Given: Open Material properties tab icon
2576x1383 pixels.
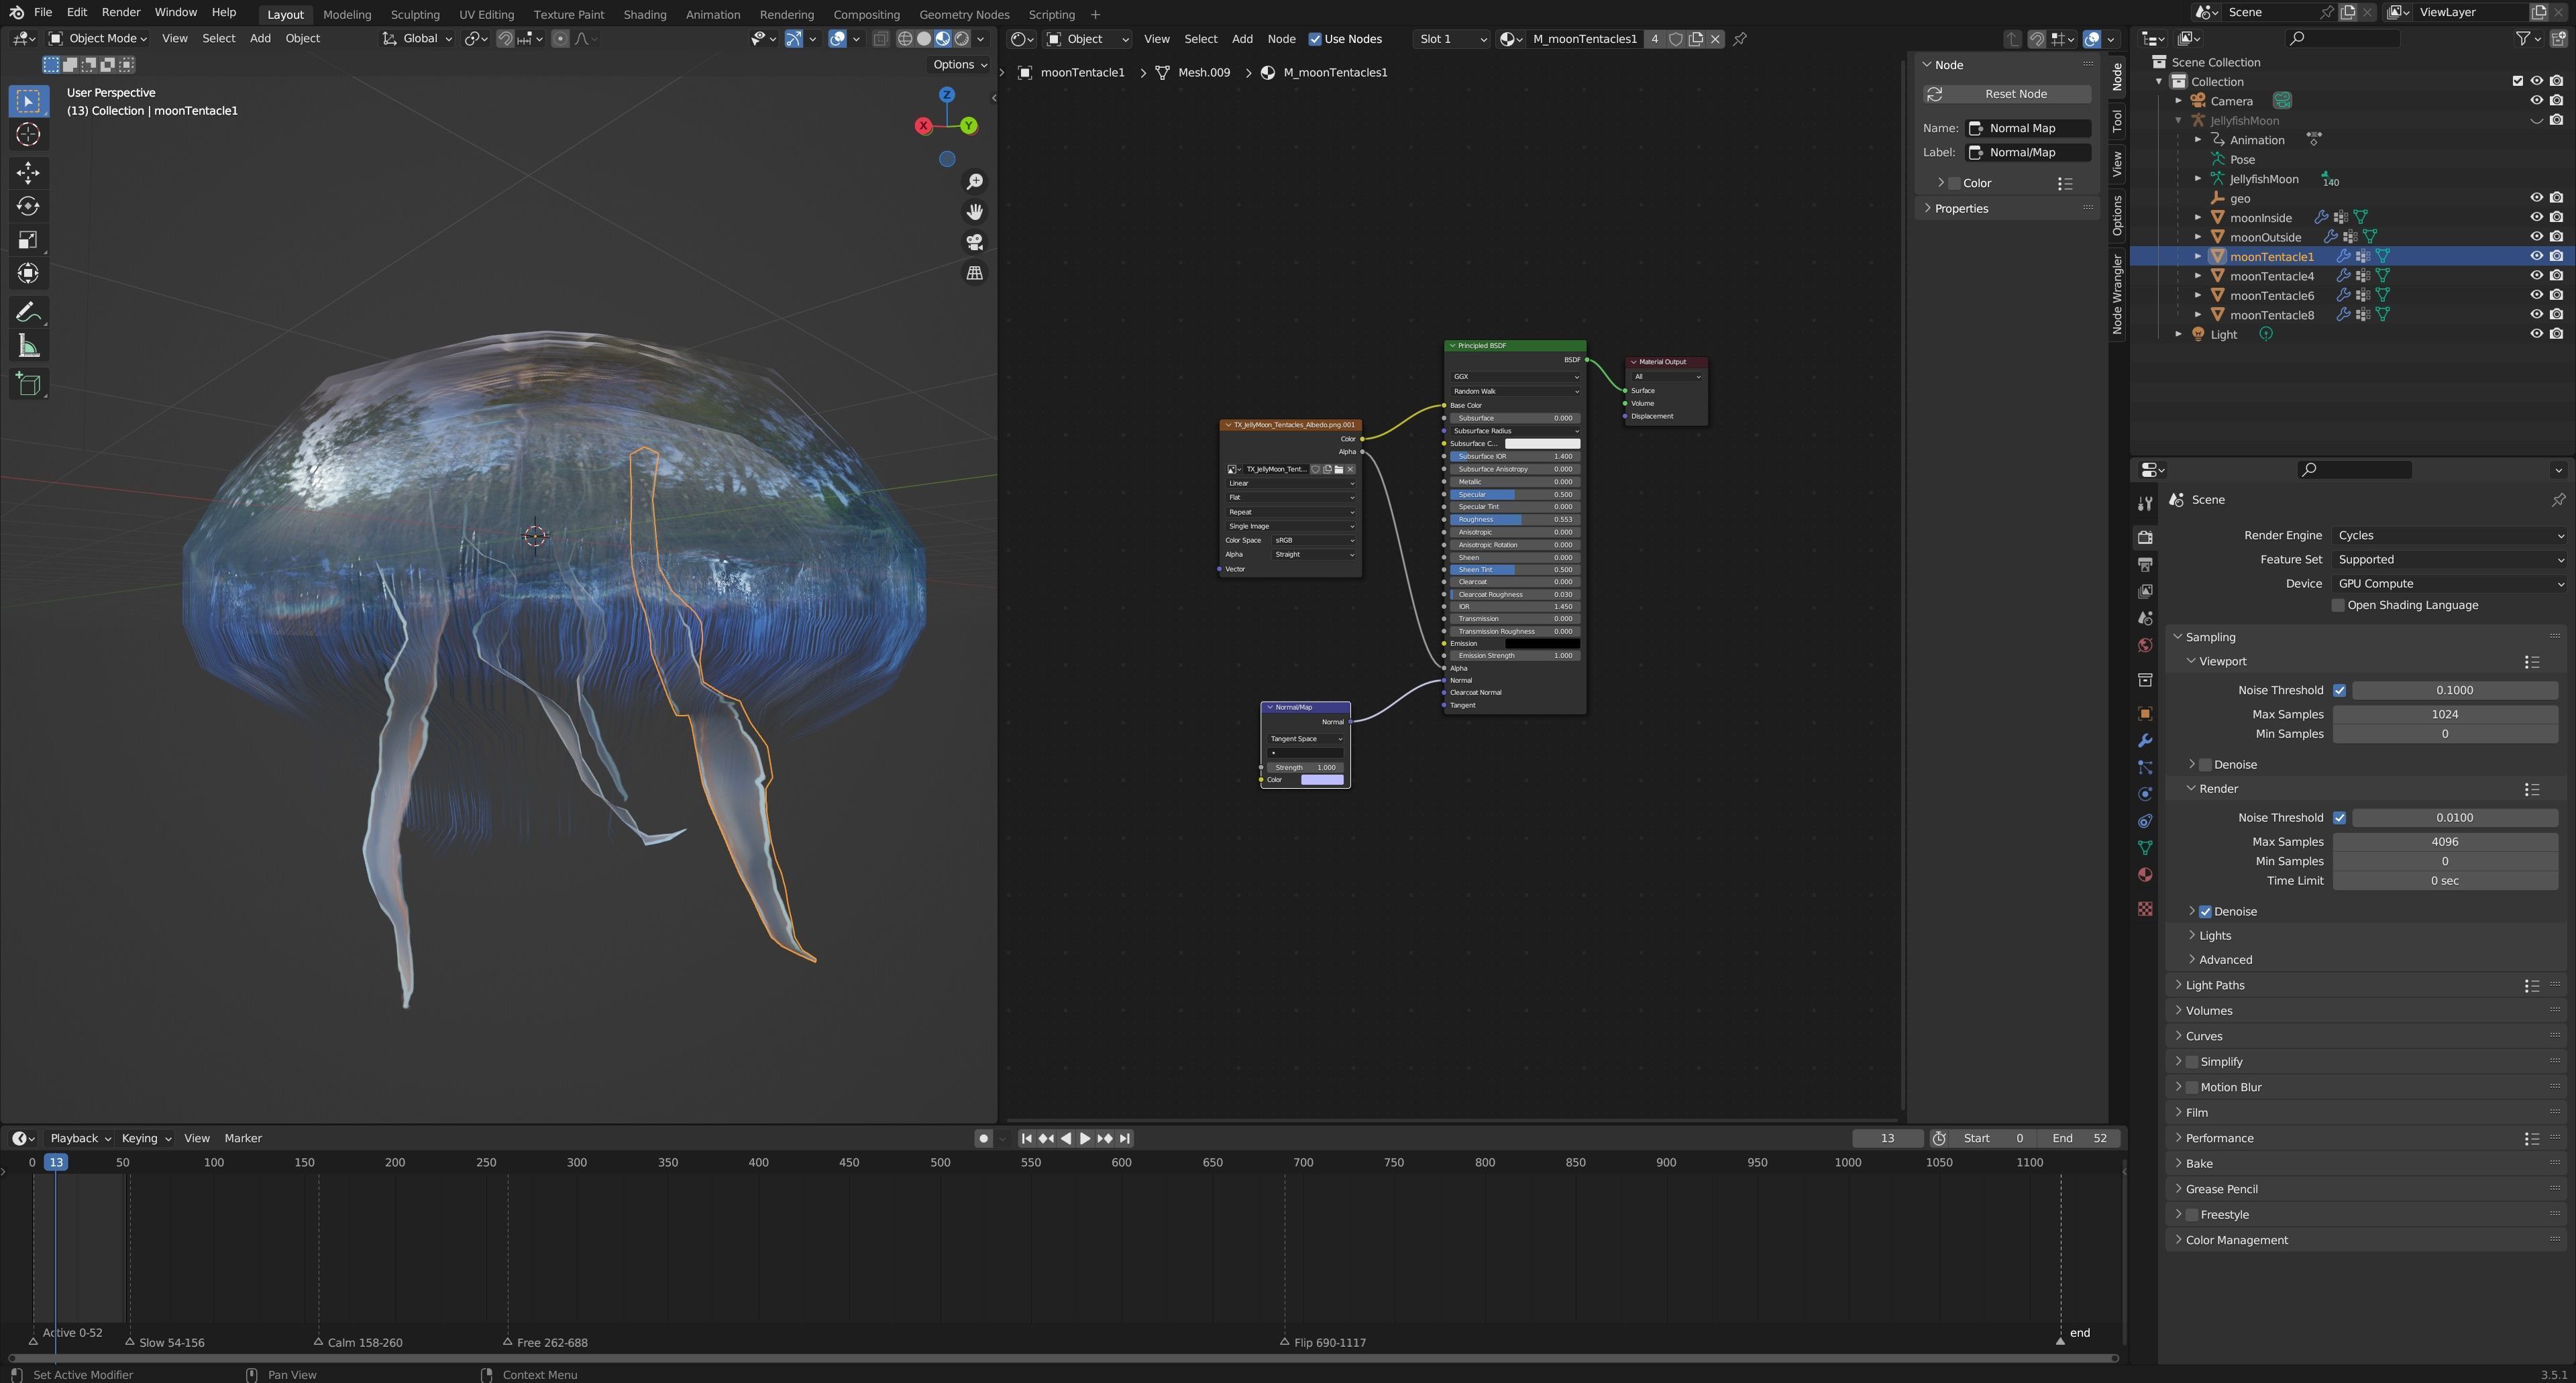Looking at the screenshot, I should pyautogui.click(x=2145, y=875).
